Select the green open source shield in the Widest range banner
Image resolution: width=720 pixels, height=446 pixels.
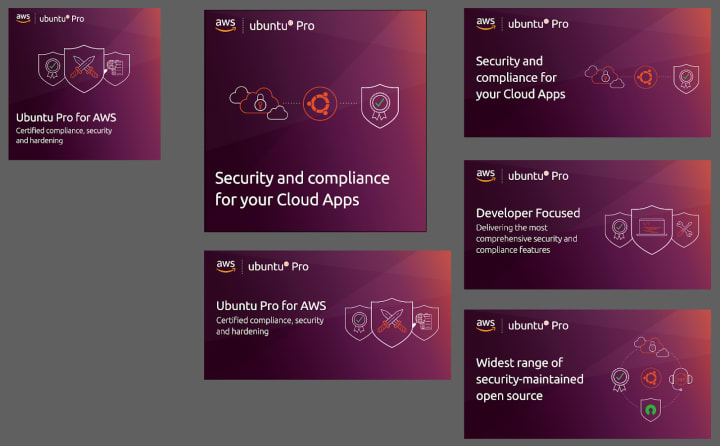click(x=651, y=409)
